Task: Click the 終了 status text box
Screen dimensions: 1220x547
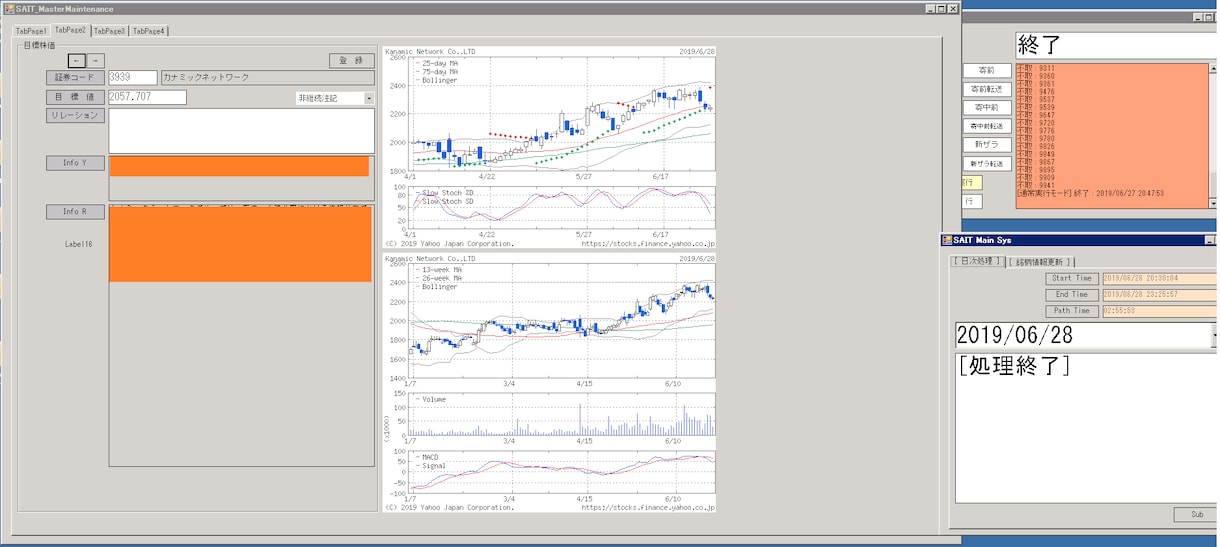Action: 1115,45
